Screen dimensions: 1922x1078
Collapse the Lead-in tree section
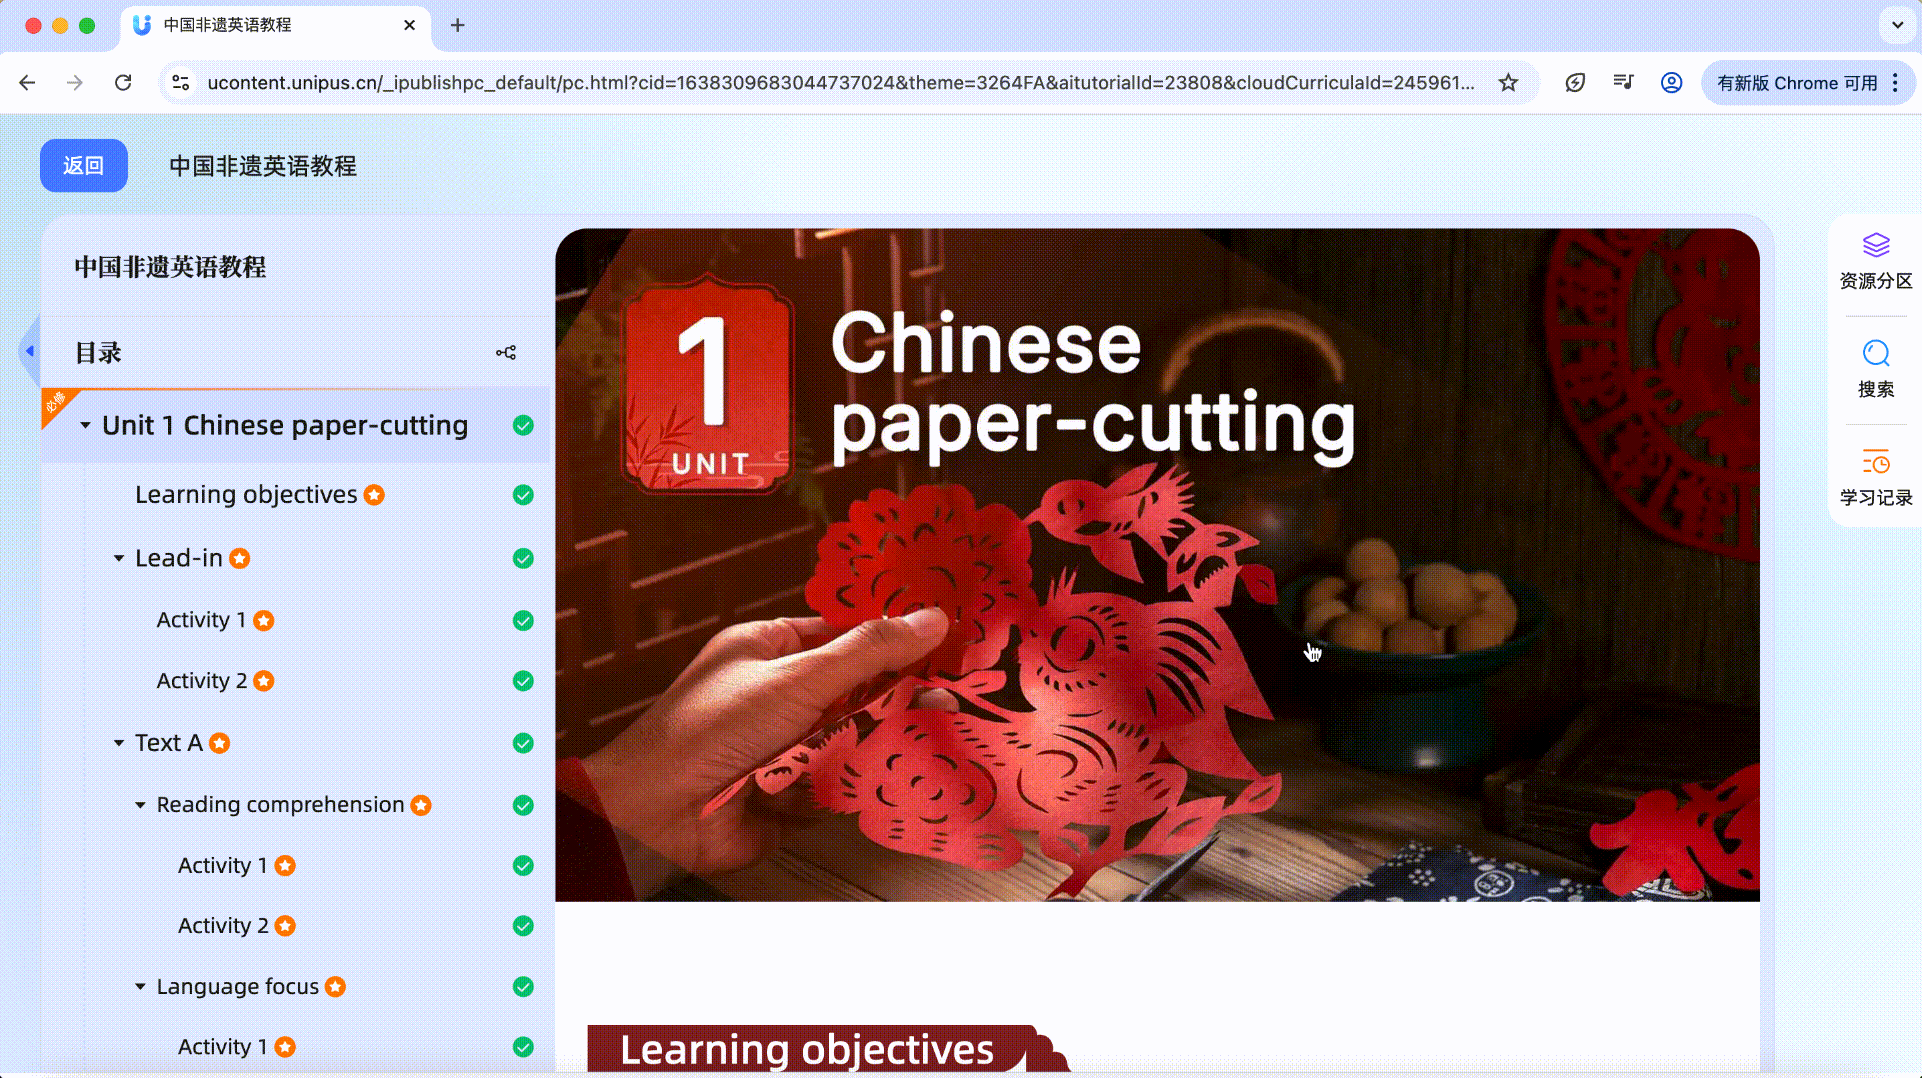(119, 558)
